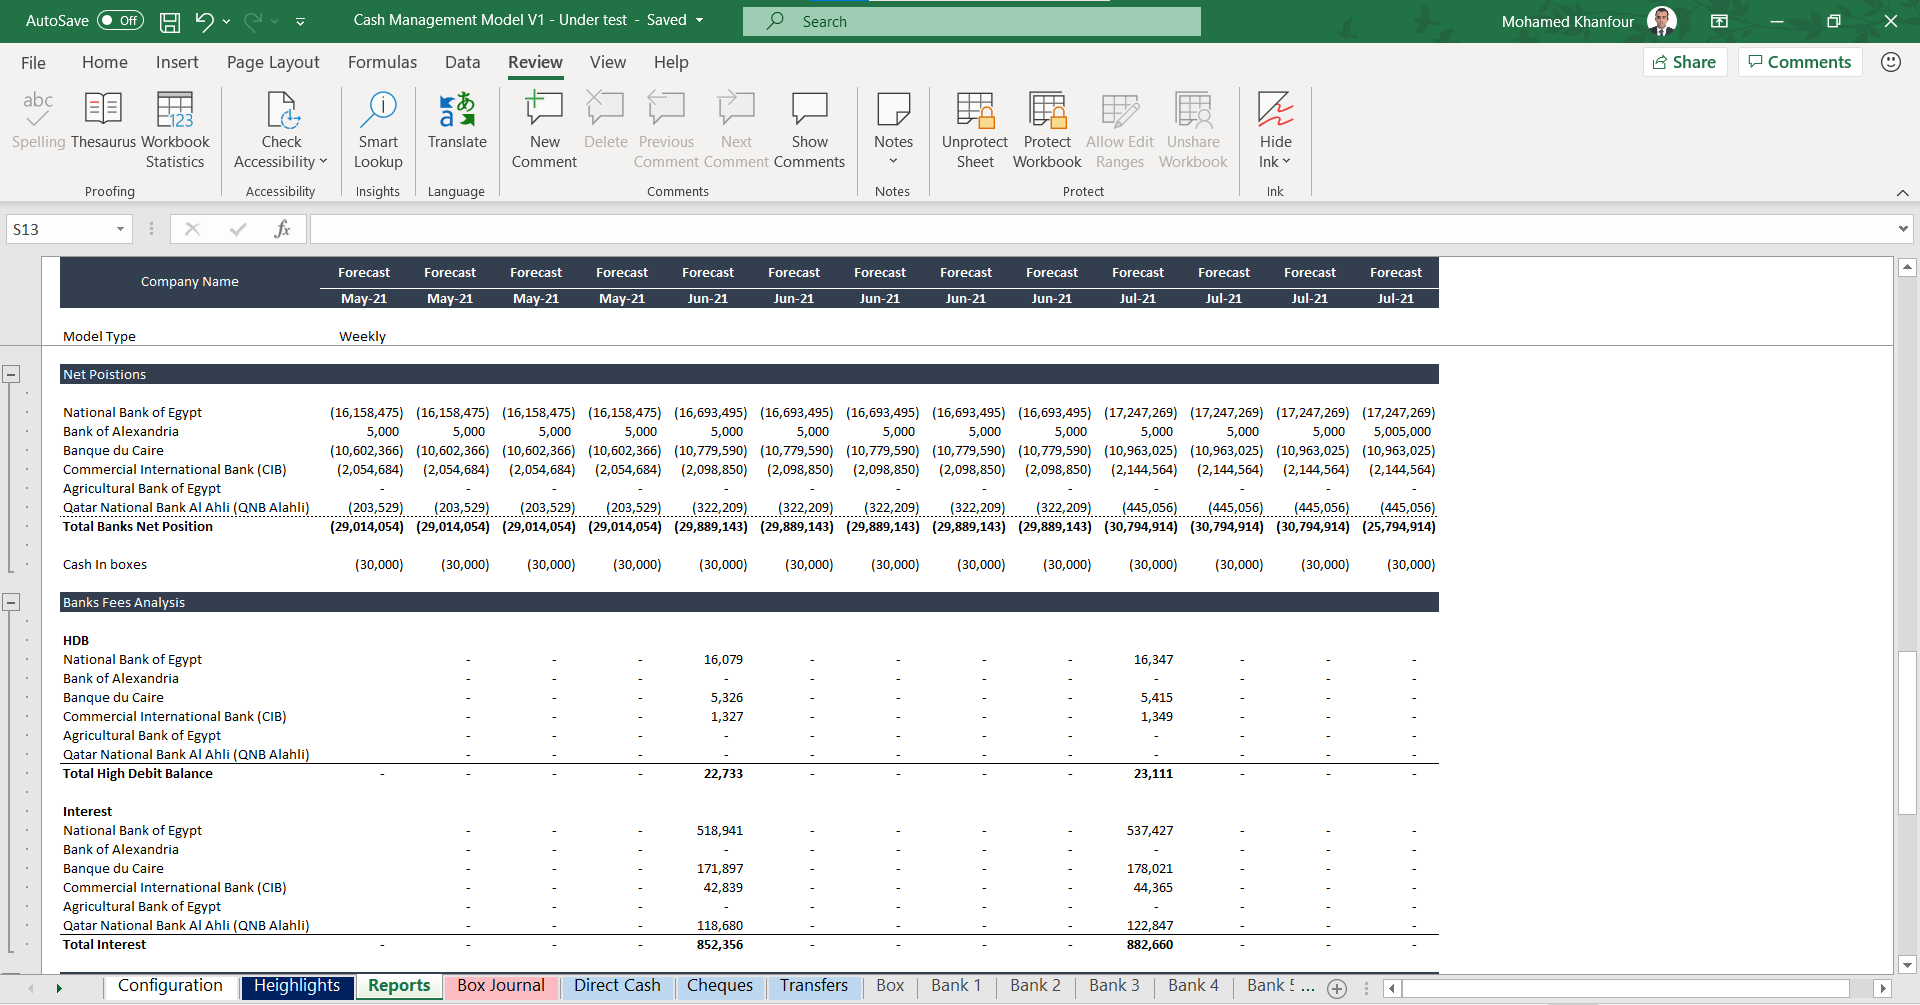Click the Share button
The height and width of the screenshot is (1005, 1920).
tap(1685, 62)
